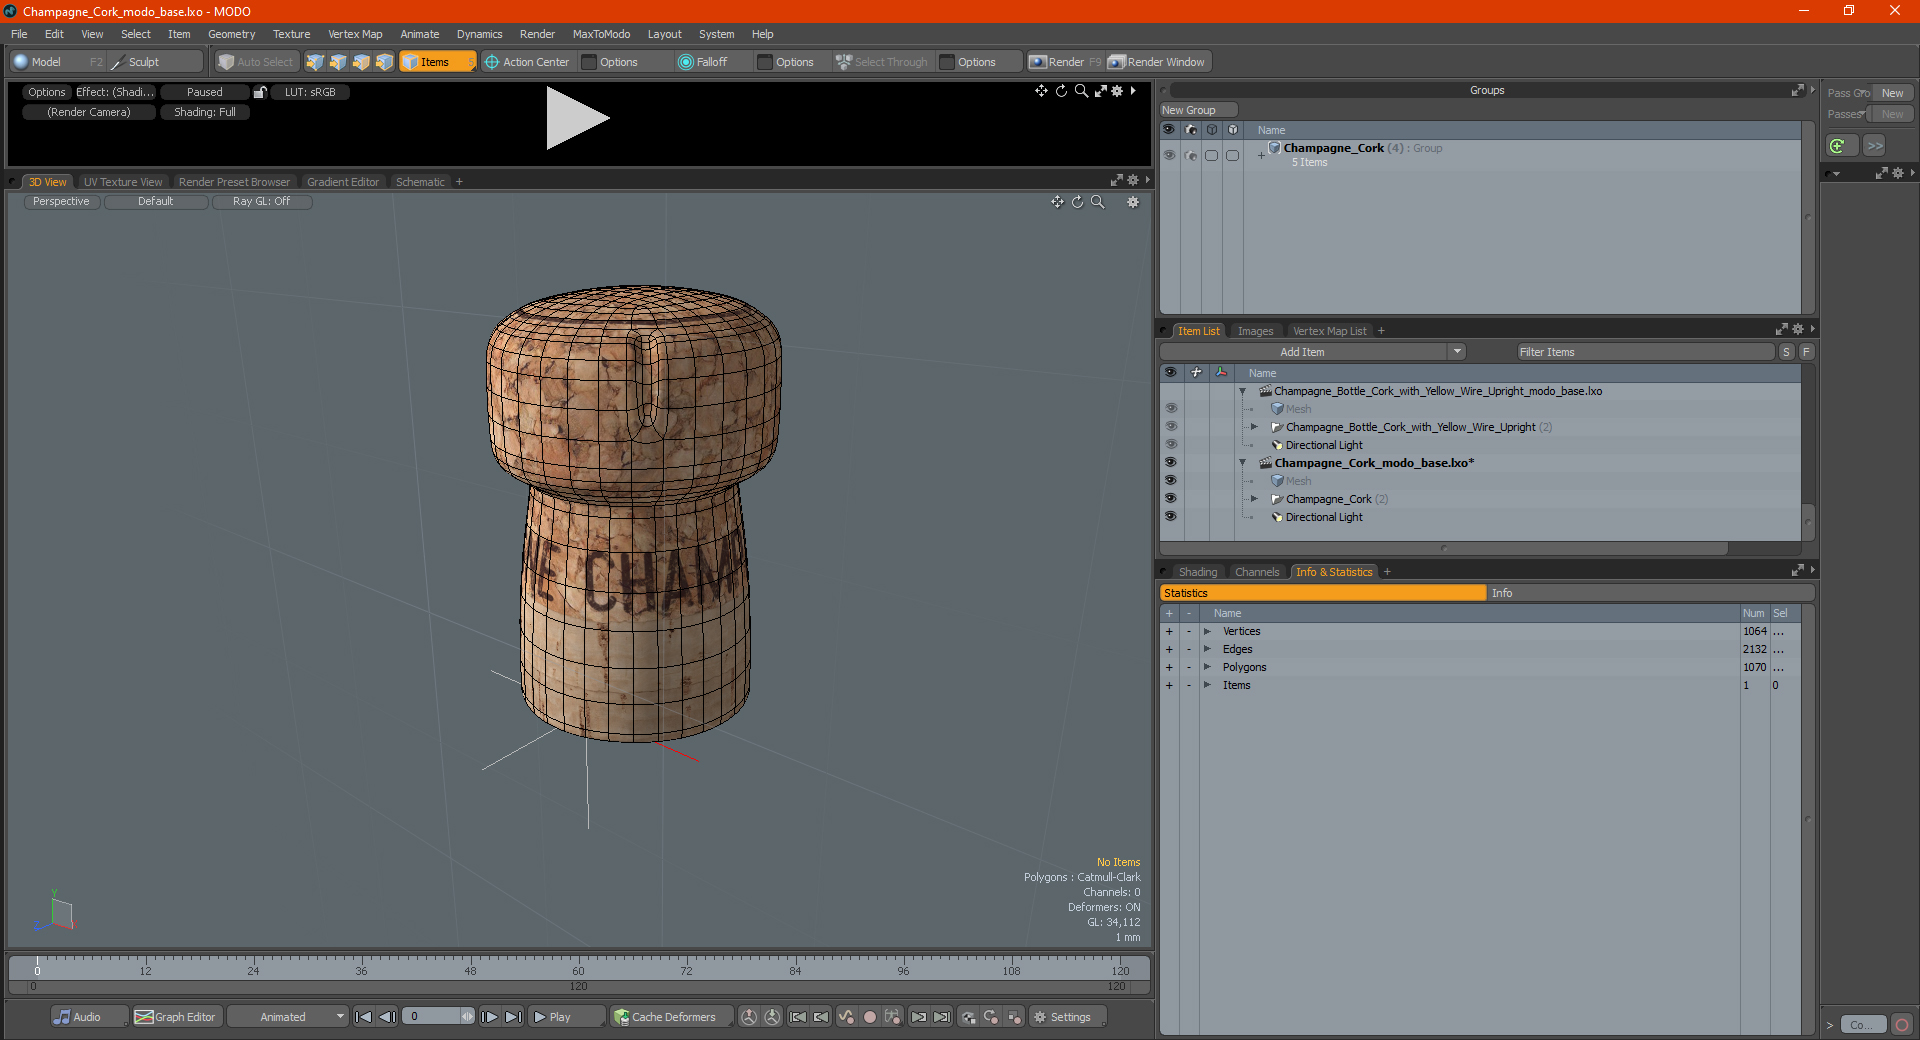Screen dimensions: 1920x1040
Task: Open 3D viewport settings gear
Action: click(1133, 202)
